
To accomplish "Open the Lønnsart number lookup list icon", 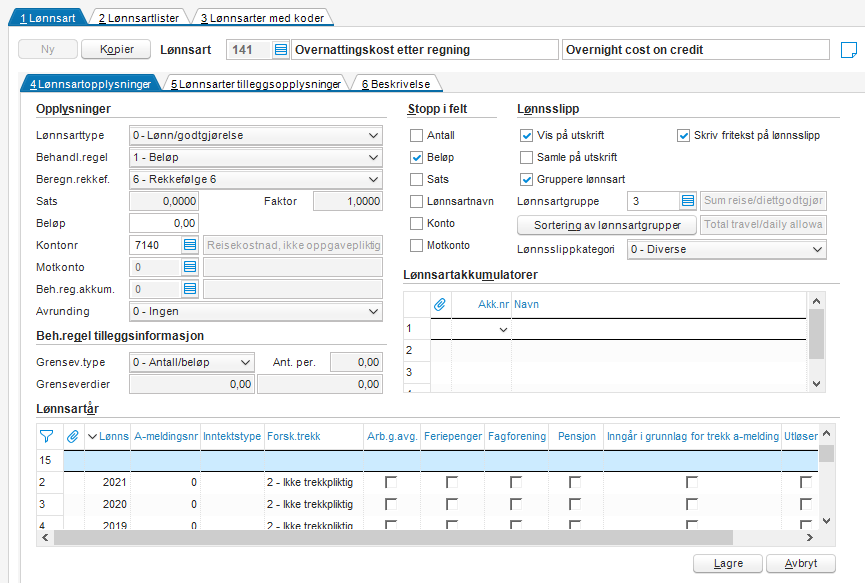I will pyautogui.click(x=280, y=50).
